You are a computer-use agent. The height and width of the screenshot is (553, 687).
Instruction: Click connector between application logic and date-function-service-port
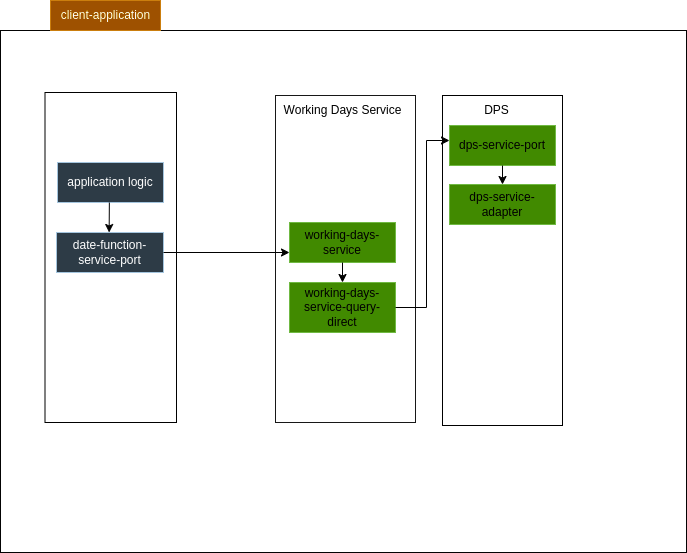(x=109, y=217)
